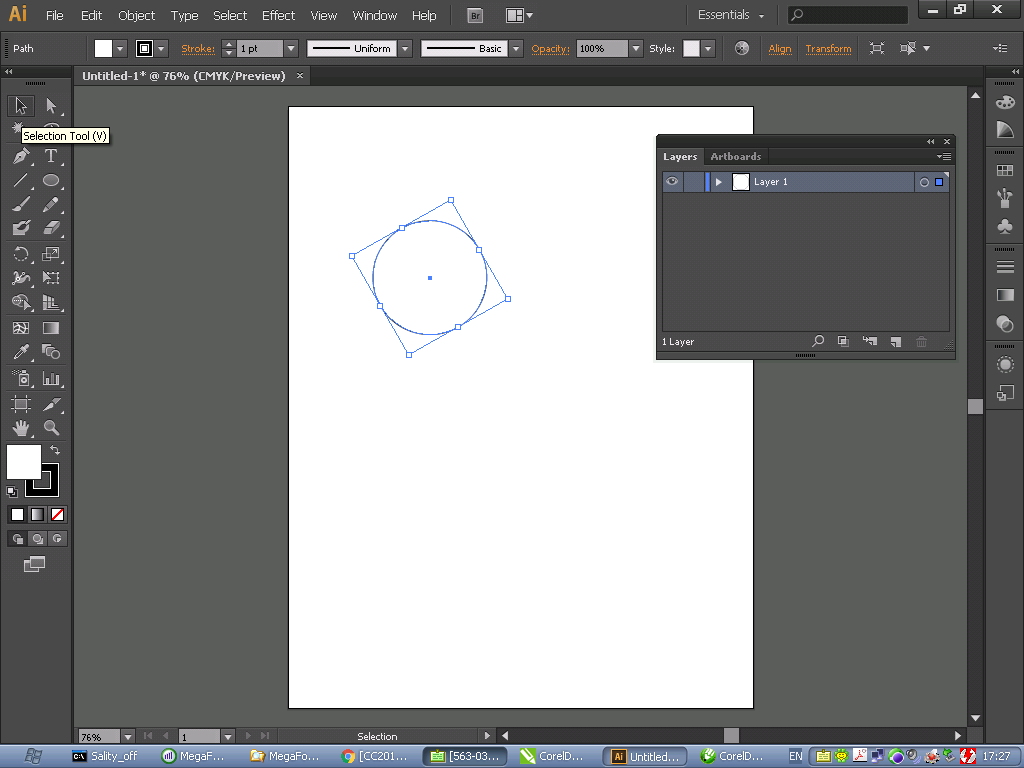Select the Scale tool
1024x768 pixels.
pos(51,253)
